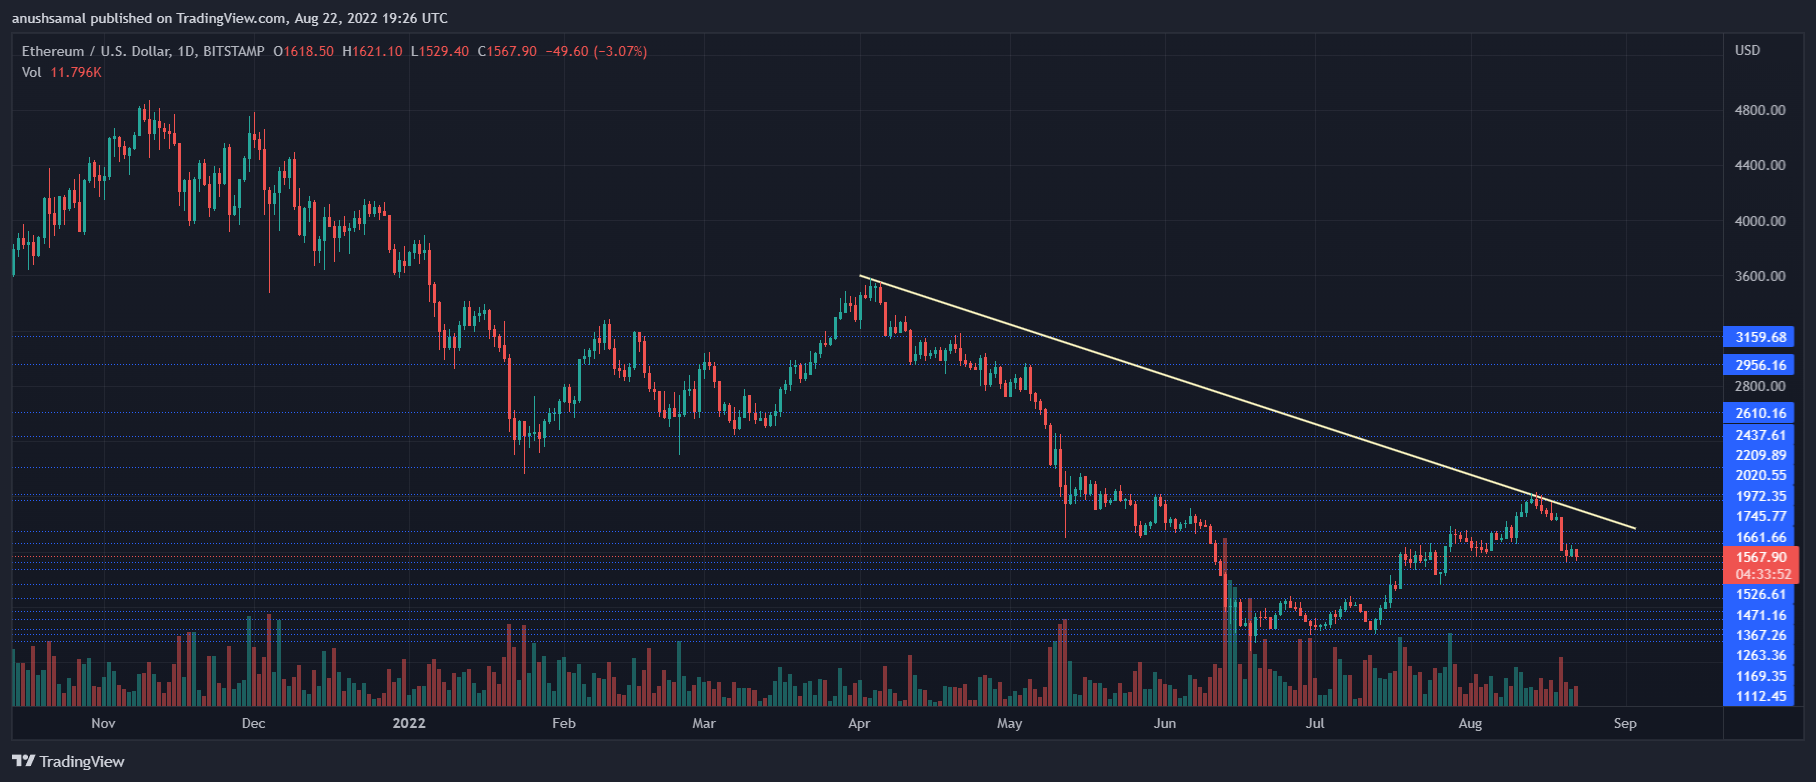The image size is (1816, 782).
Task: Select the 2956.16 price level tag
Action: coord(1759,365)
